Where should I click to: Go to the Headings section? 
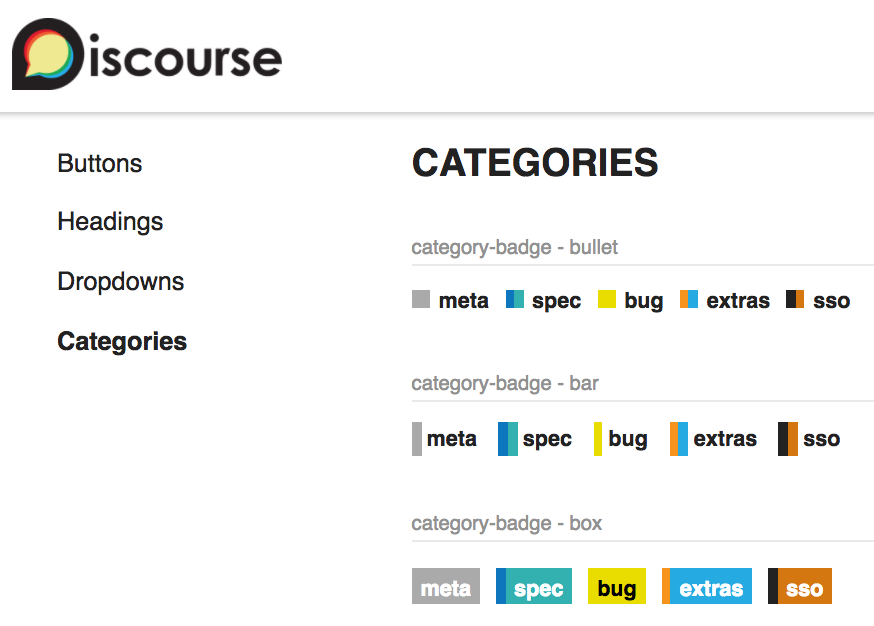[x=110, y=222]
